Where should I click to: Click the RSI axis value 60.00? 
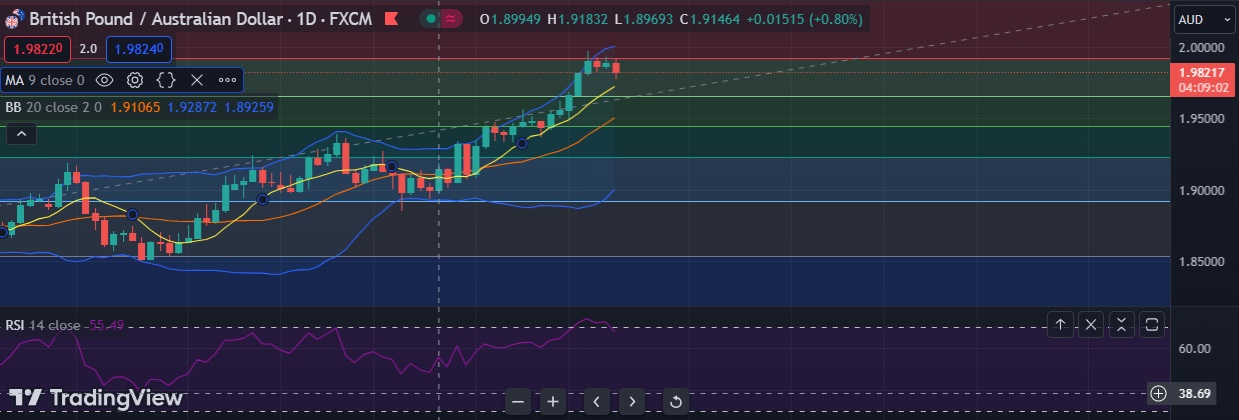point(1195,348)
